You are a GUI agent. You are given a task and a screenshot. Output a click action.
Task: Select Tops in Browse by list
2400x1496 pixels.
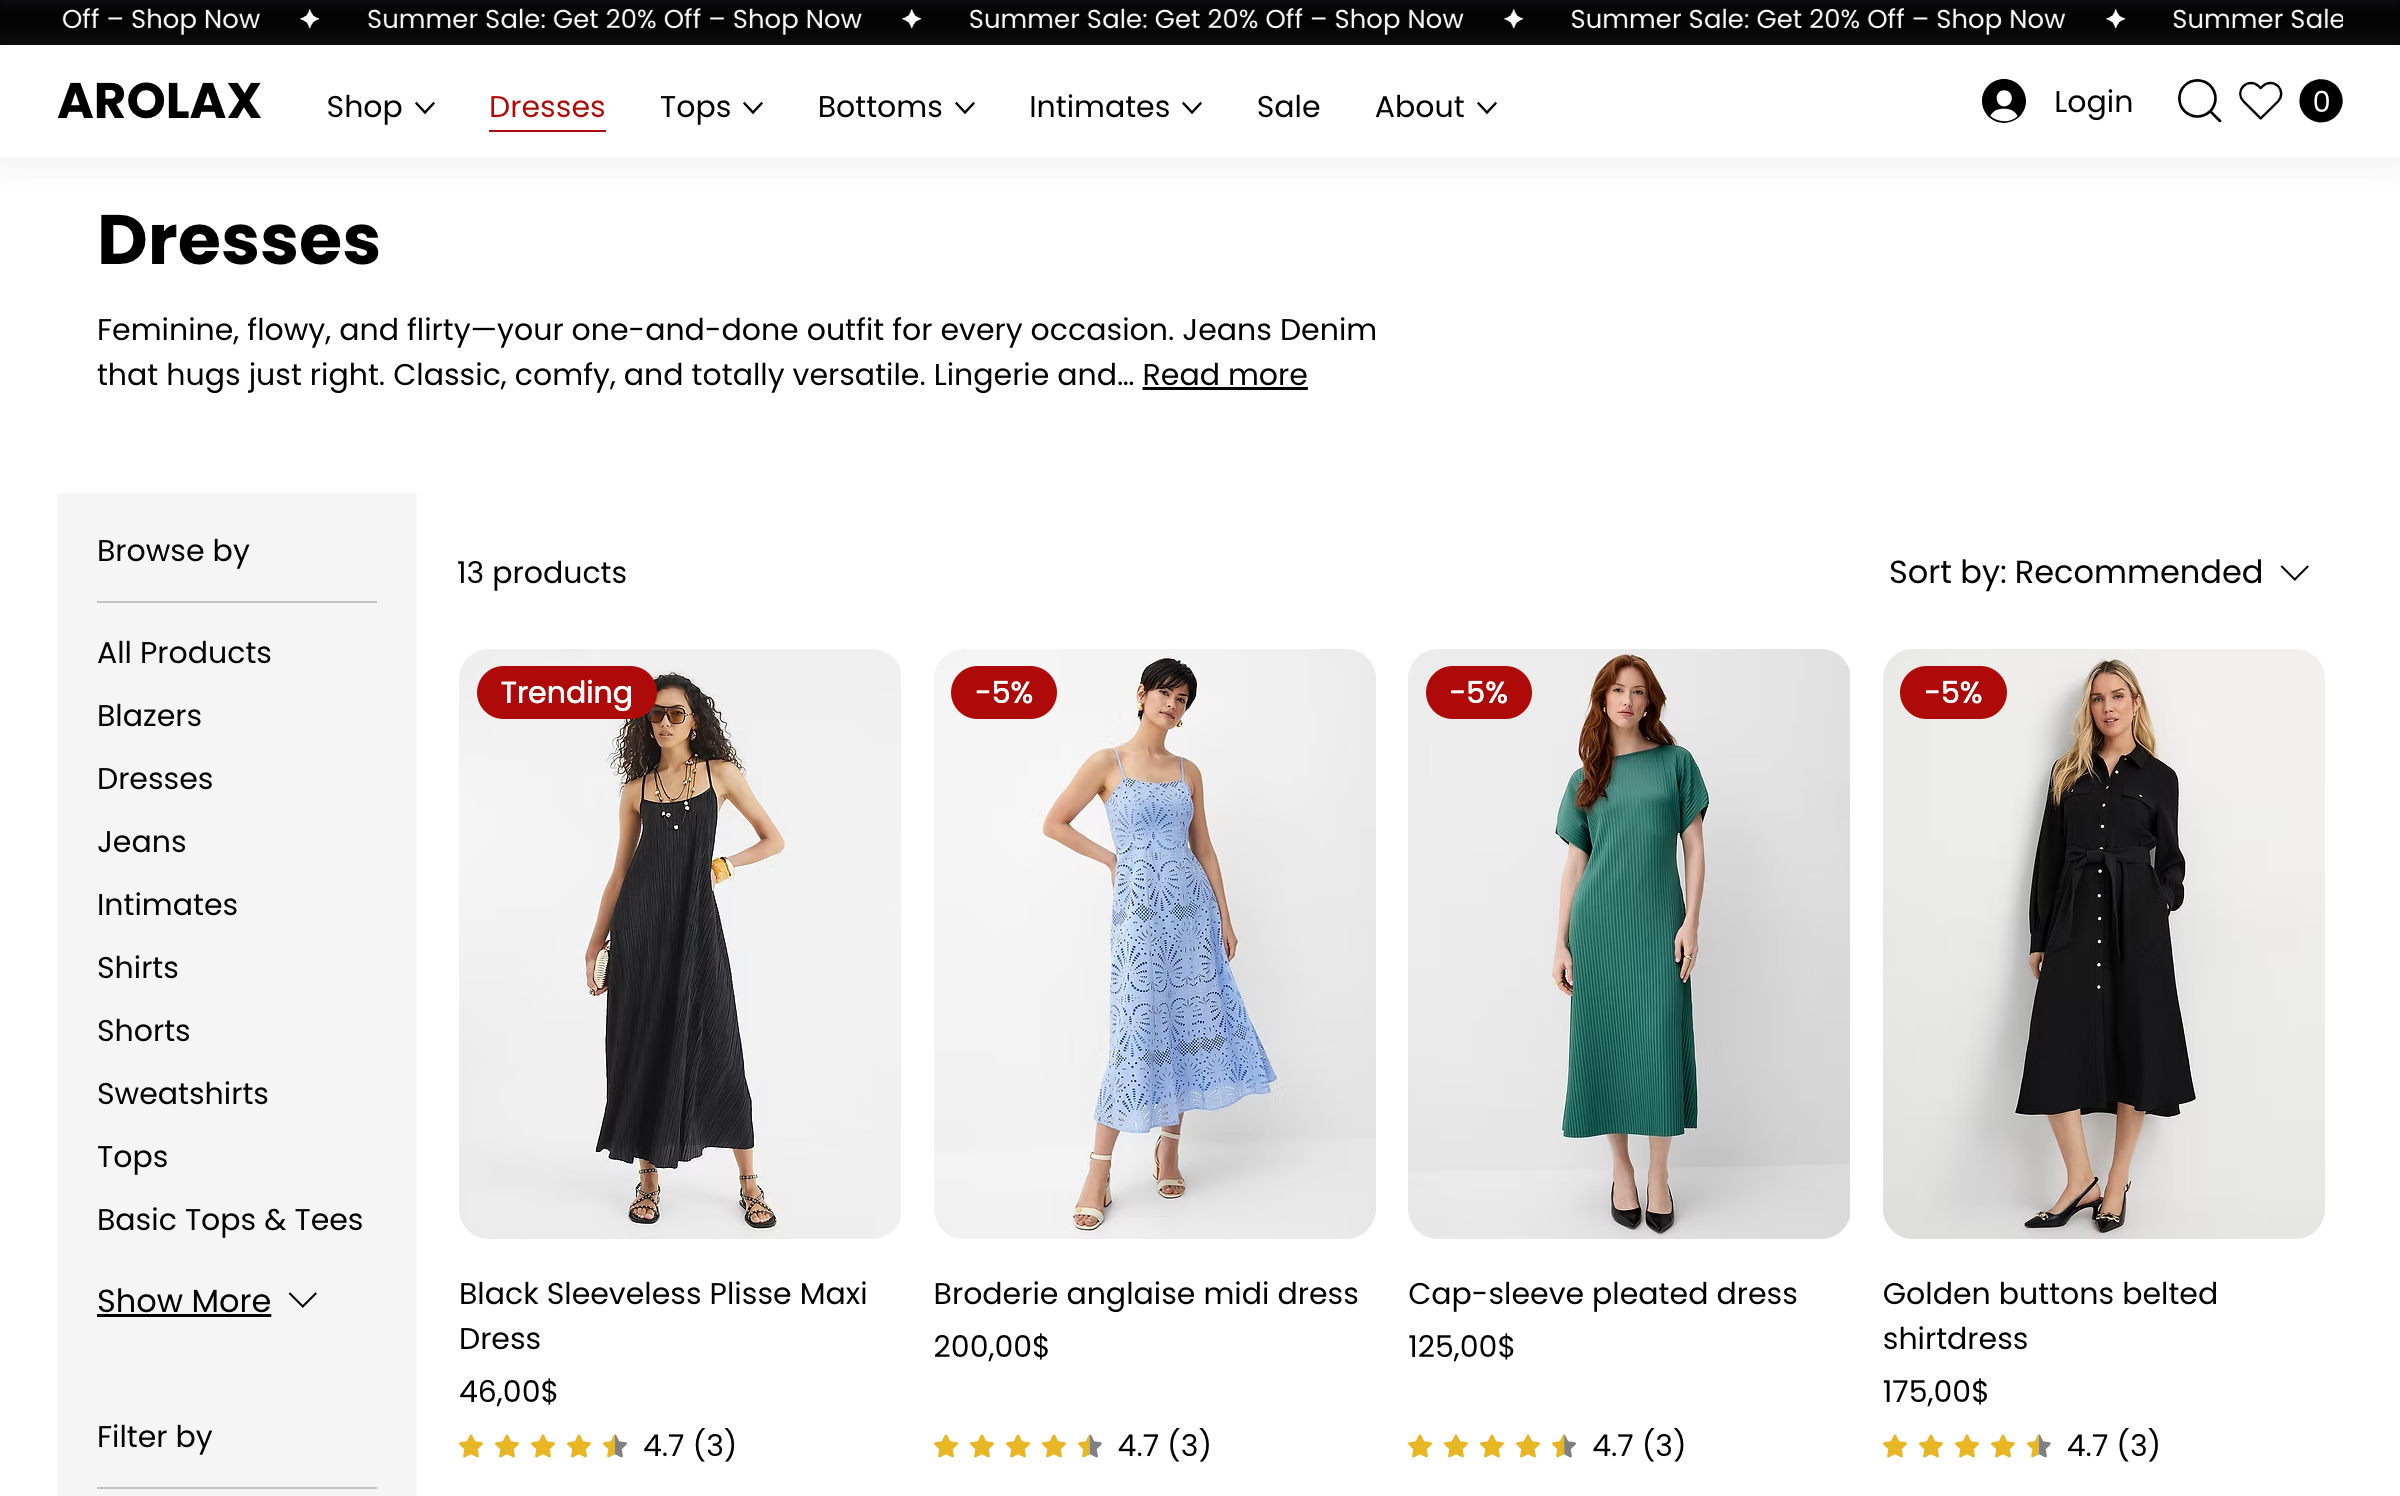132,1156
